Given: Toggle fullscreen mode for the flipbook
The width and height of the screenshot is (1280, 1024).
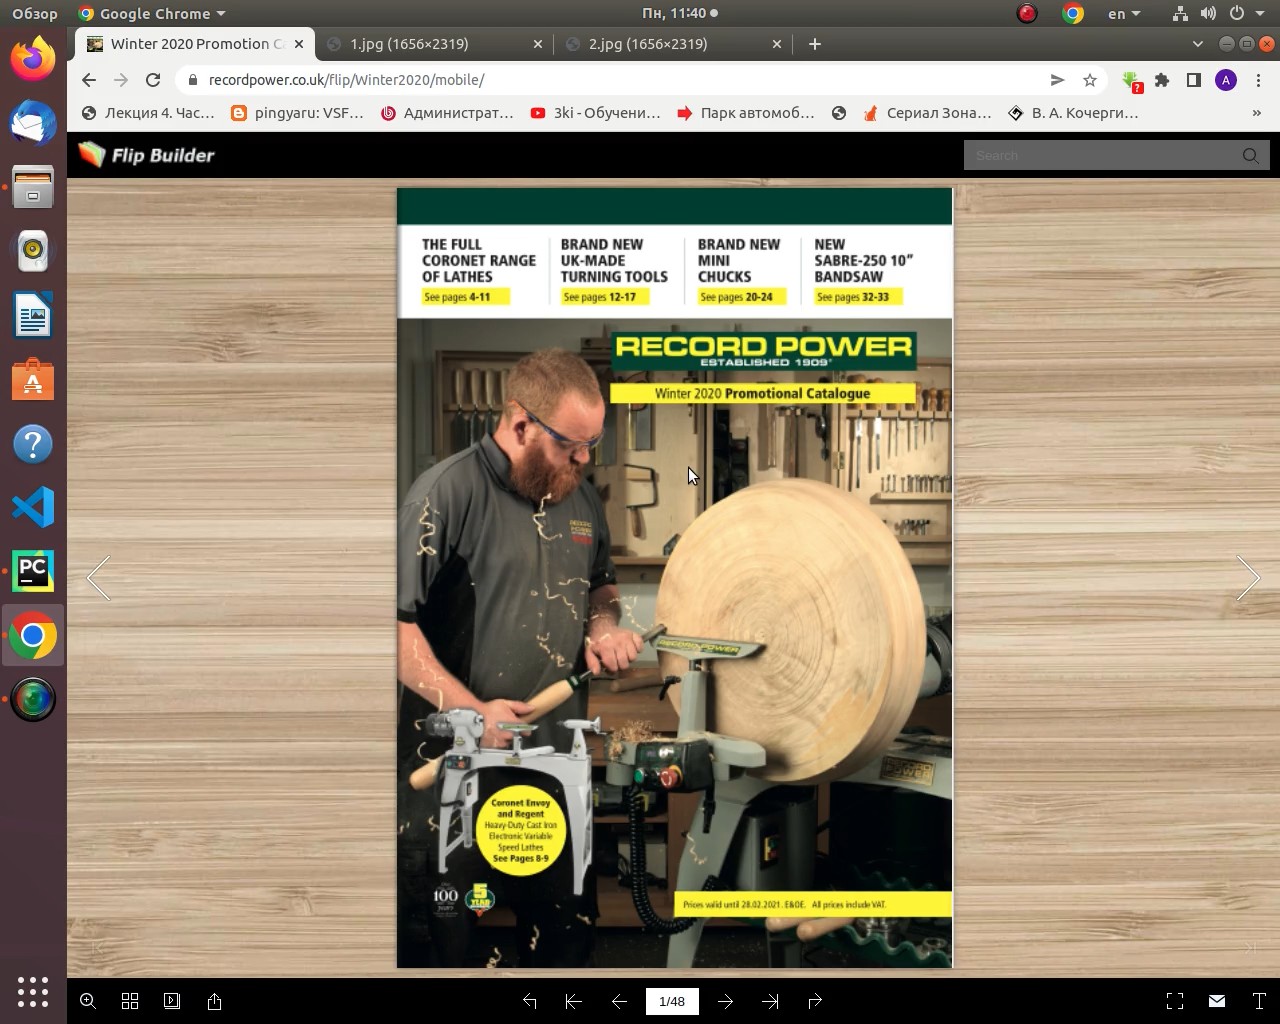Looking at the screenshot, I should point(1175,1001).
